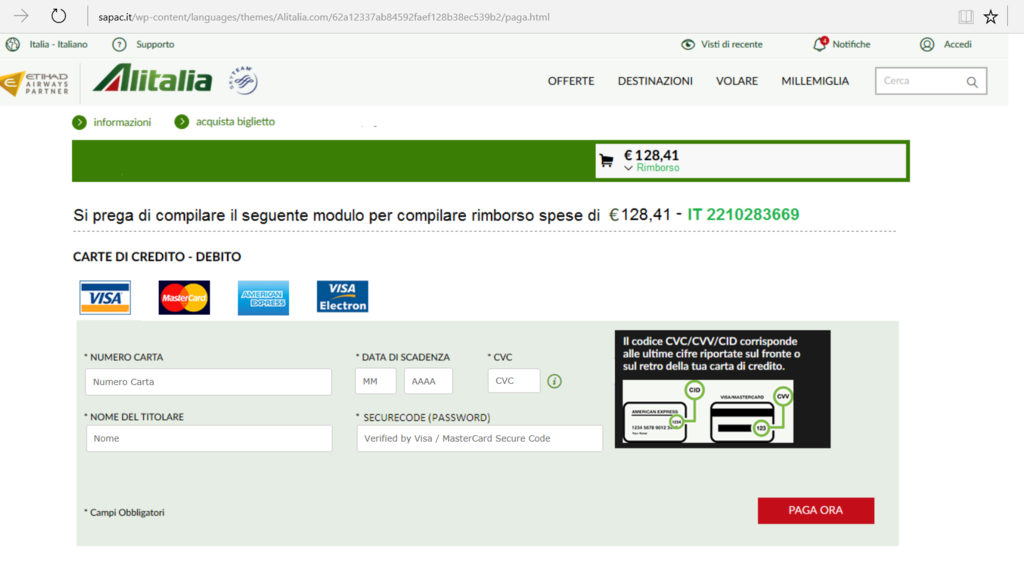Open the MILLEMIGLIA menu
The image size is (1024, 567).
[815, 81]
